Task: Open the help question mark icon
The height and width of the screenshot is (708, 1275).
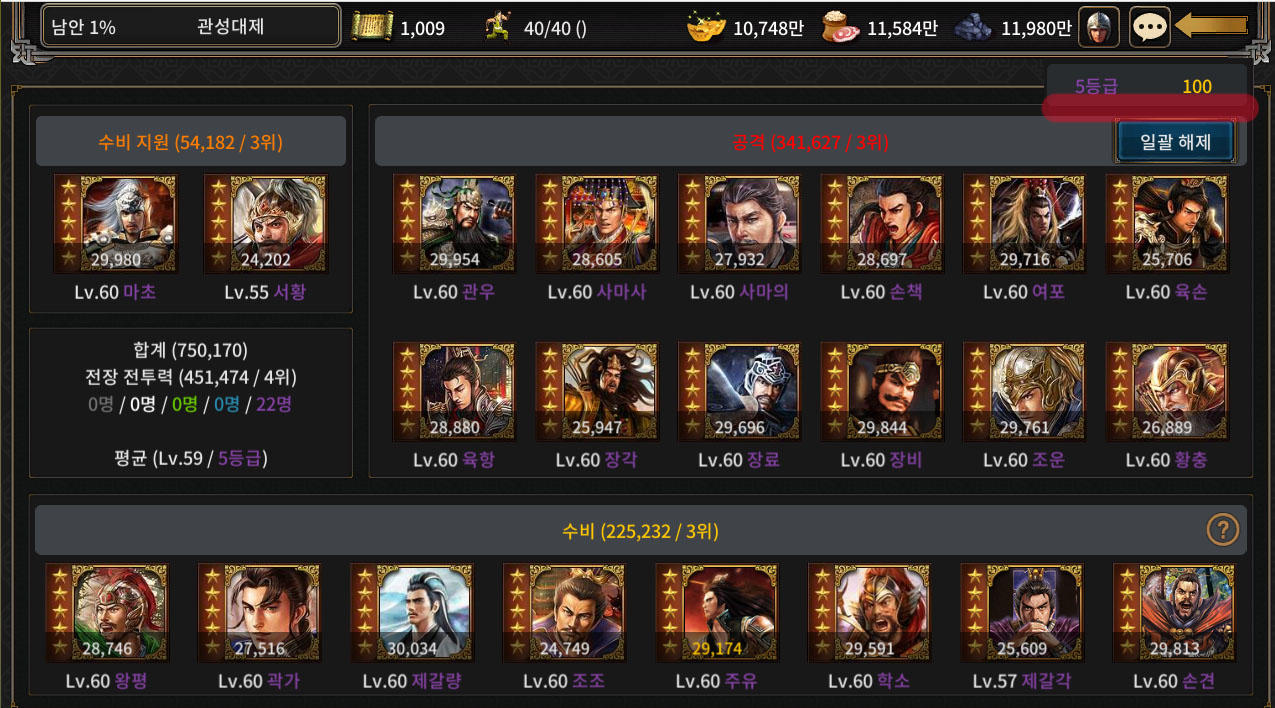Action: [x=1222, y=529]
